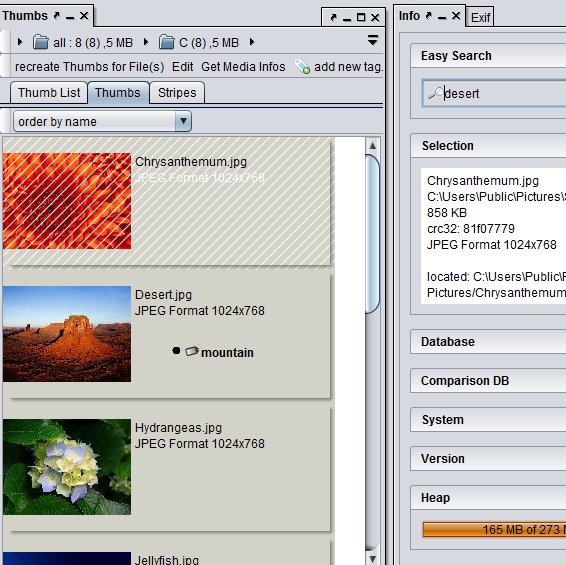Close the Info tab with its X
The image size is (566, 565).
tap(456, 16)
